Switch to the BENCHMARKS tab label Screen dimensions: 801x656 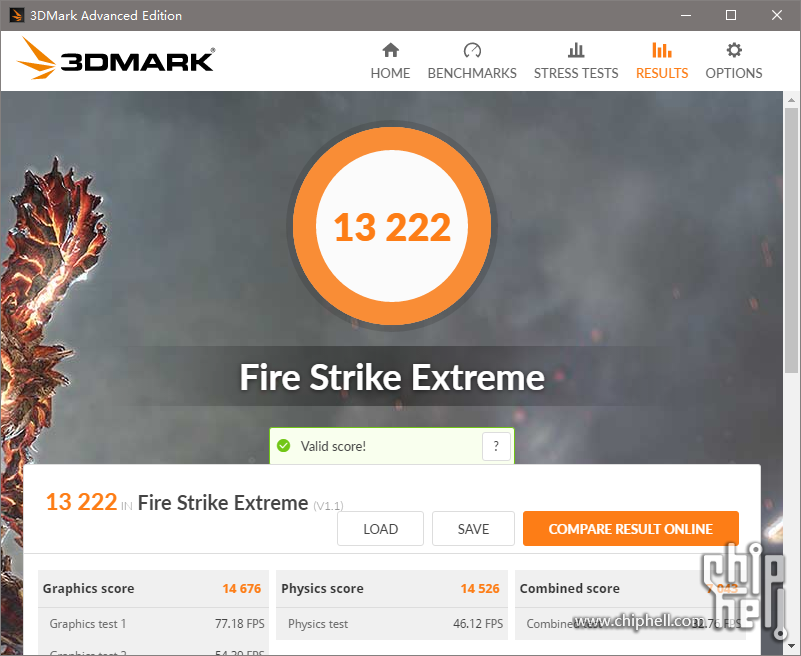tap(472, 74)
